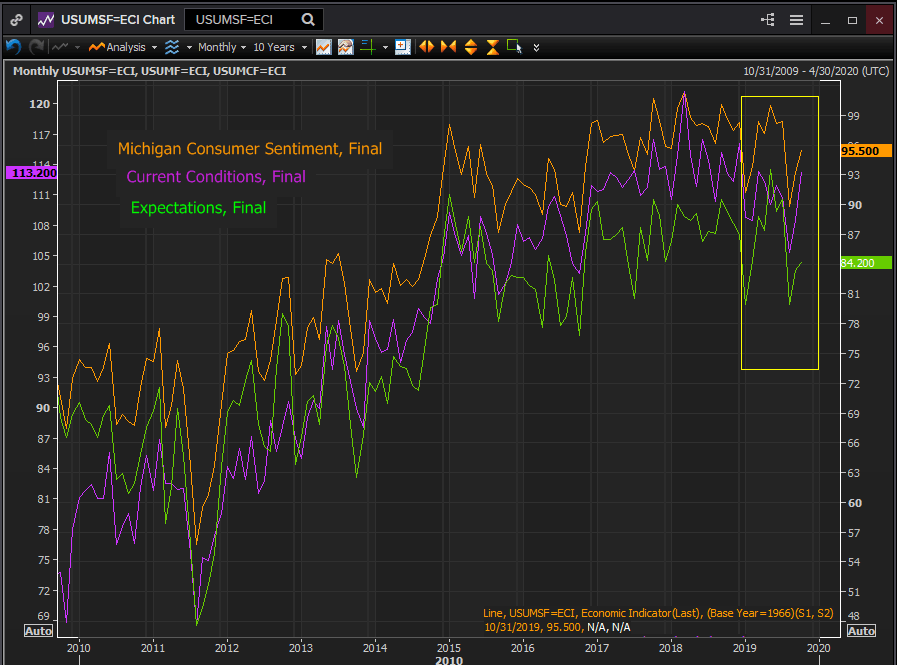This screenshot has height=665, width=897.
Task: Open the related tree structure icon
Action: [x=768, y=19]
